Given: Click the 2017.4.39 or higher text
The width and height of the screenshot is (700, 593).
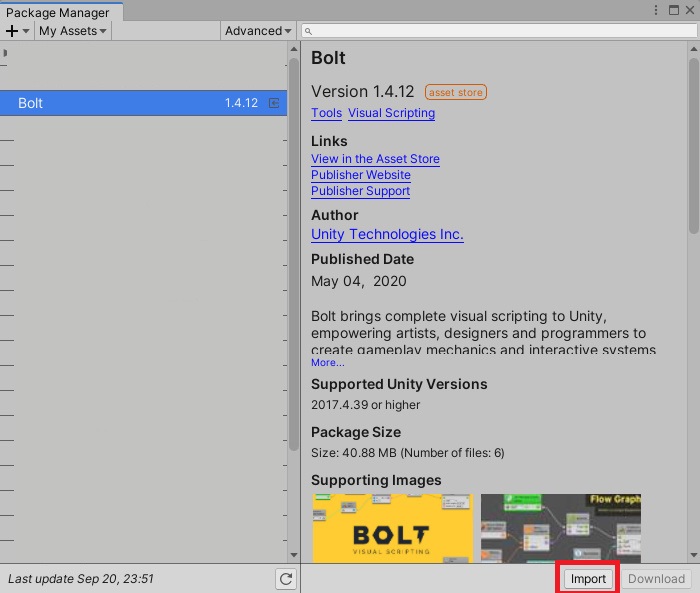Looking at the screenshot, I should pos(366,405).
